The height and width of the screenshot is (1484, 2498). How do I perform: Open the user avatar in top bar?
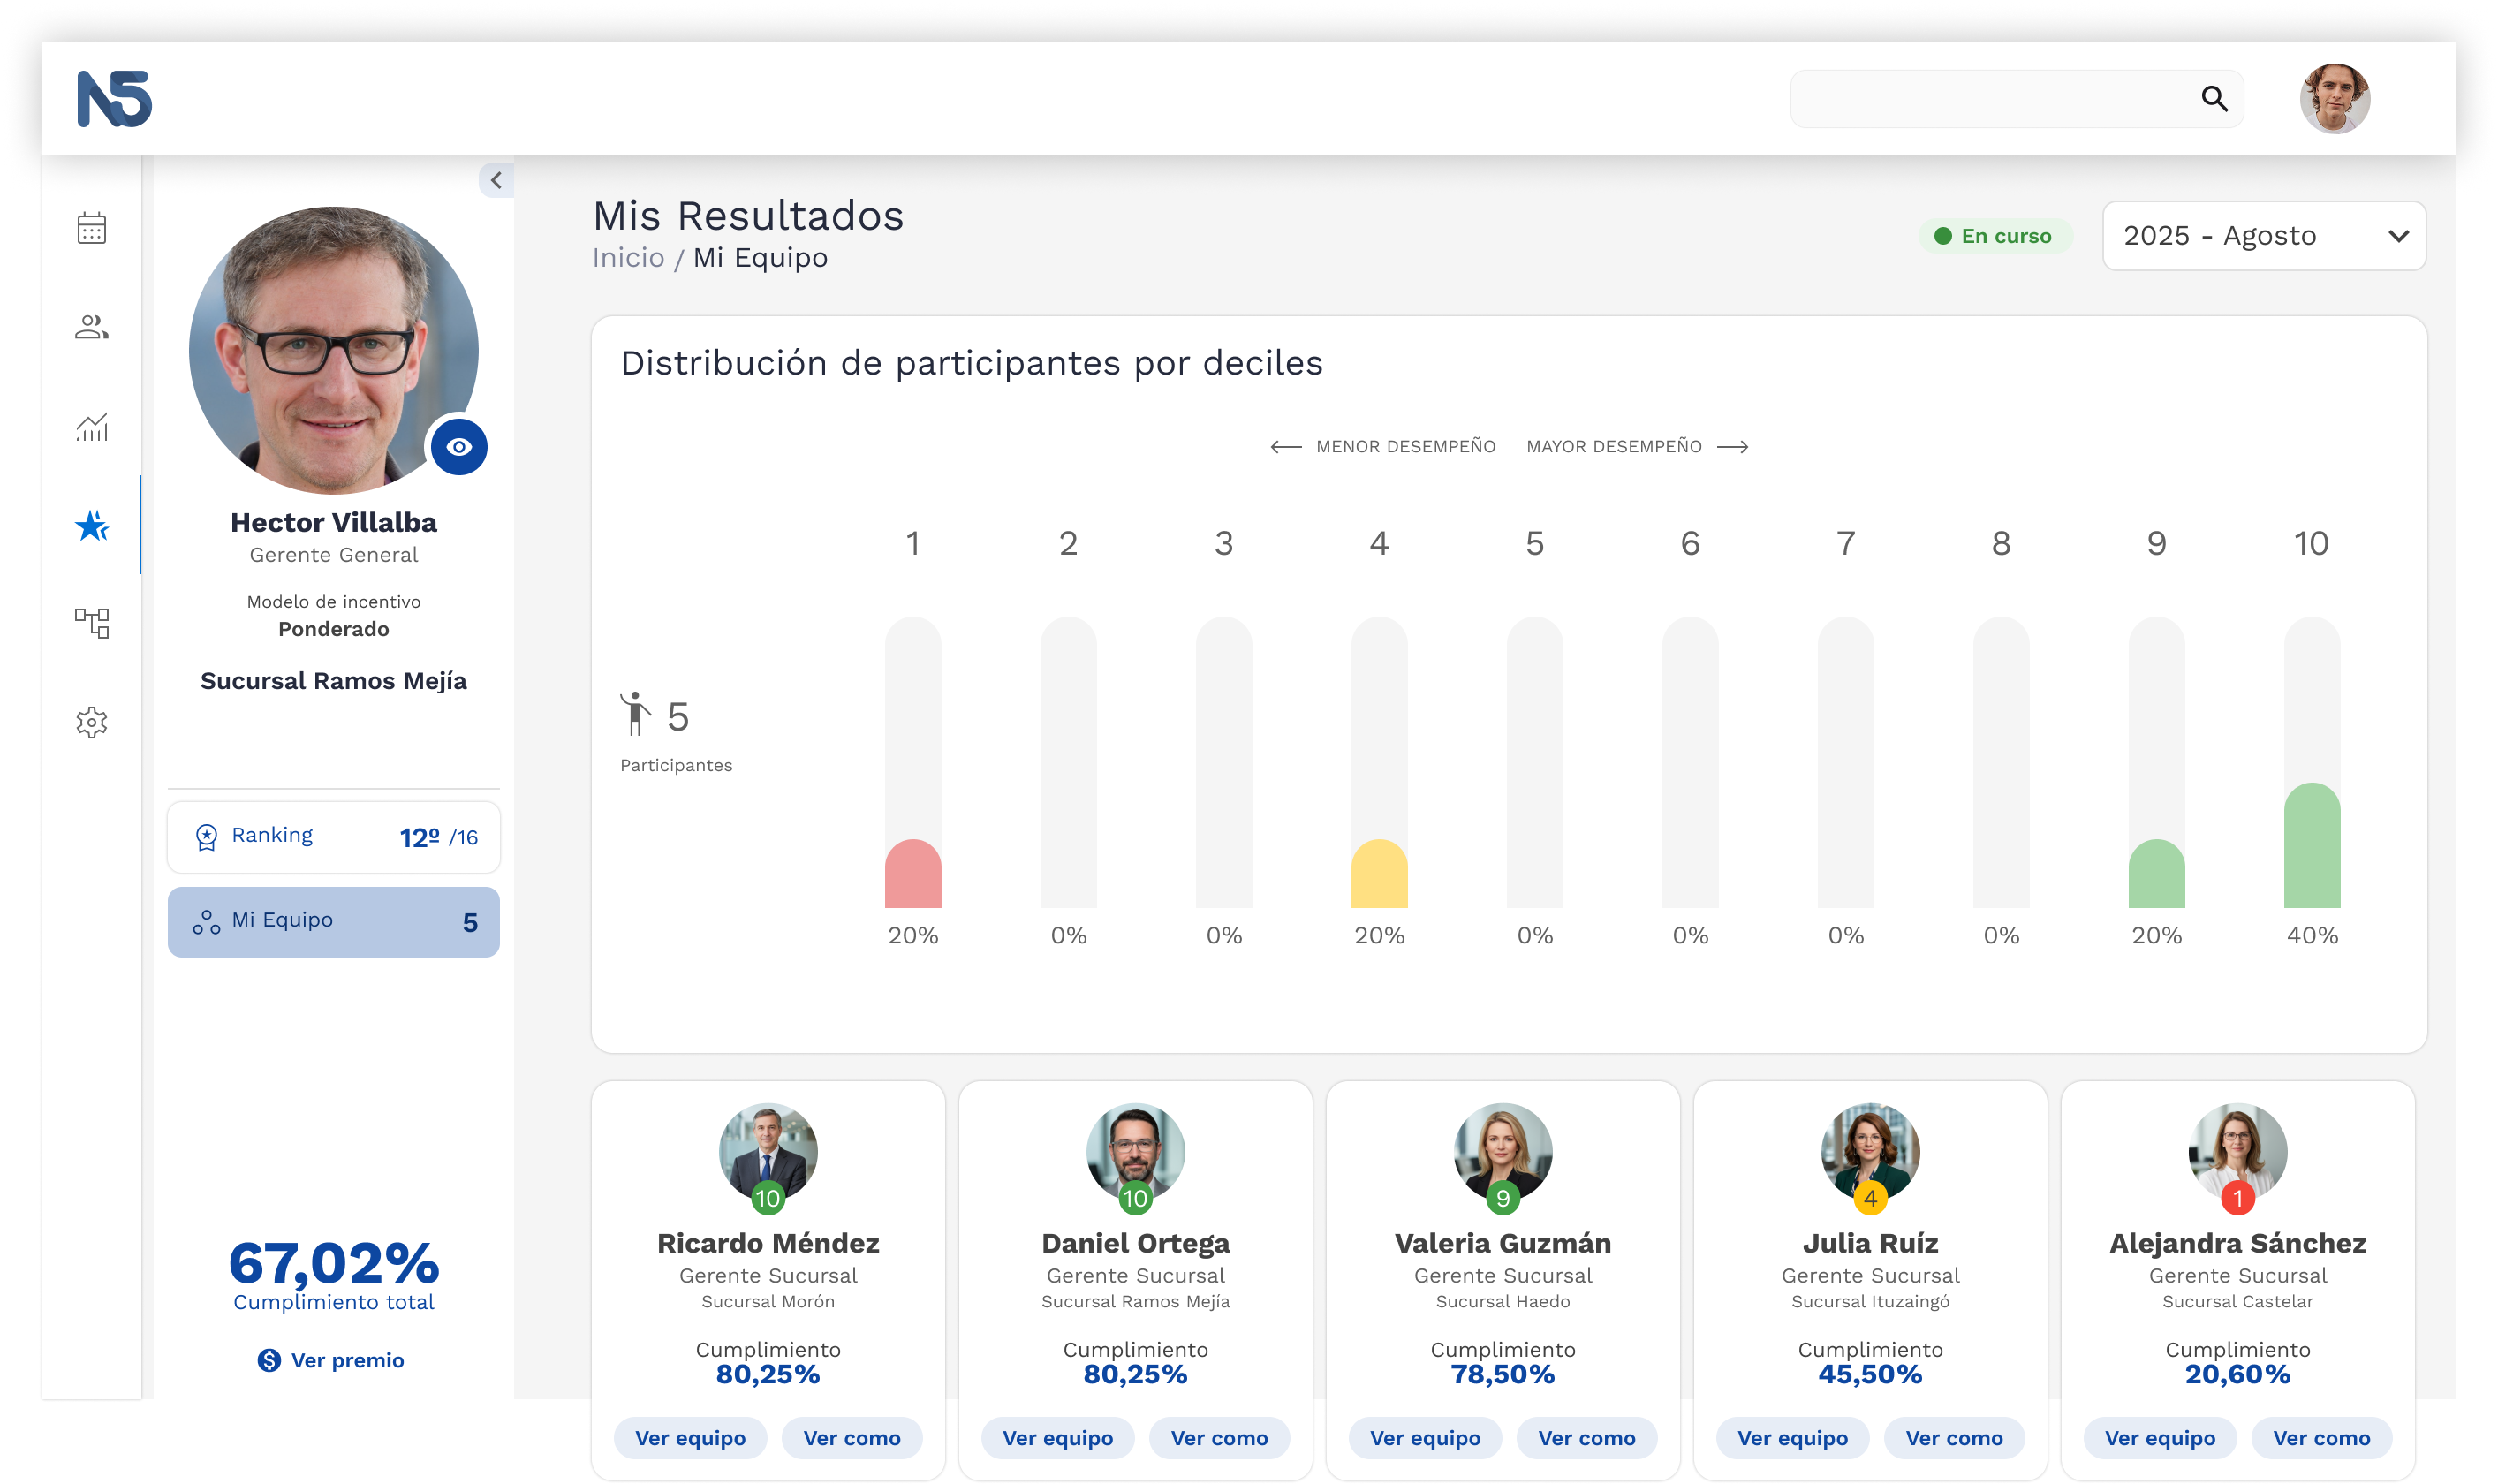click(x=2334, y=98)
